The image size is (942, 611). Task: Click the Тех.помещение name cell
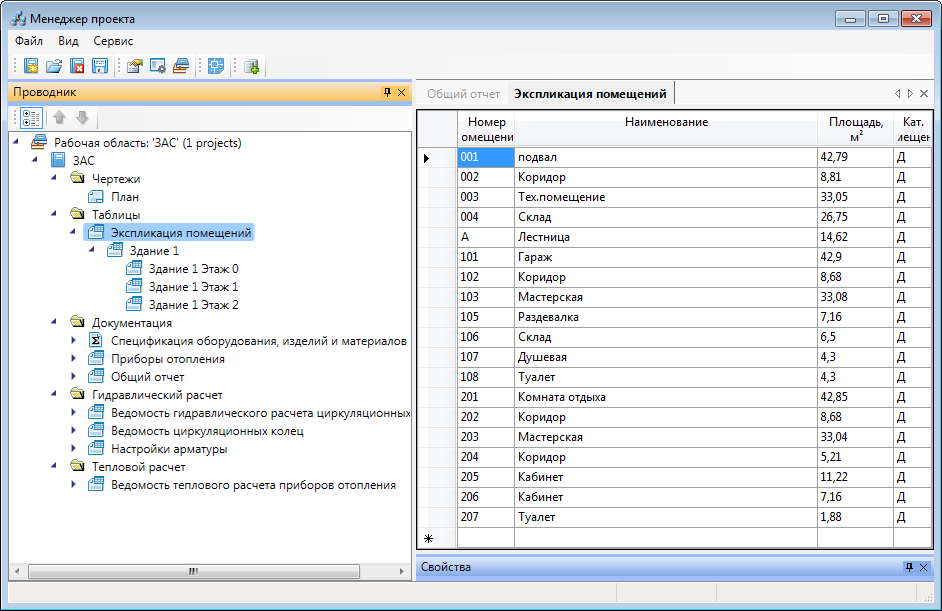666,197
